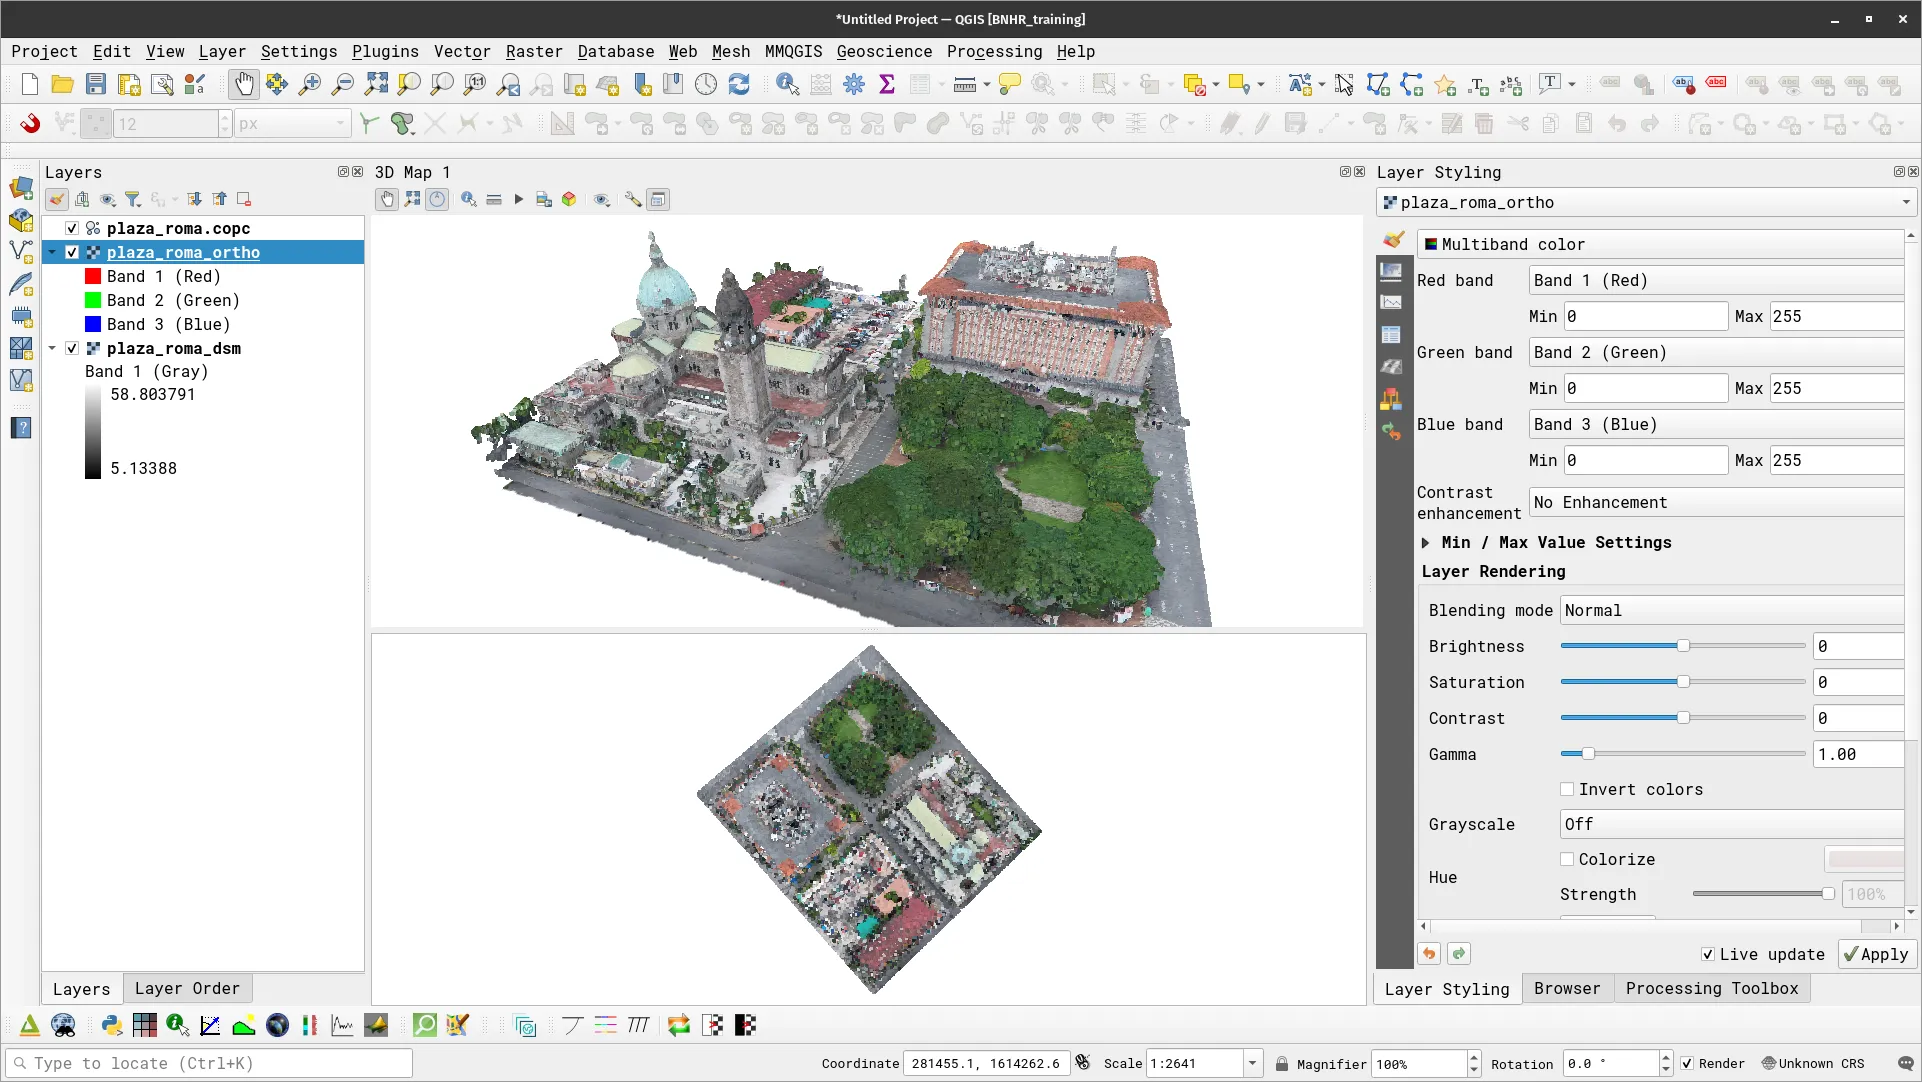This screenshot has width=1922, height=1082.
Task: Click the Band 1 red color swatch
Action: [93, 276]
